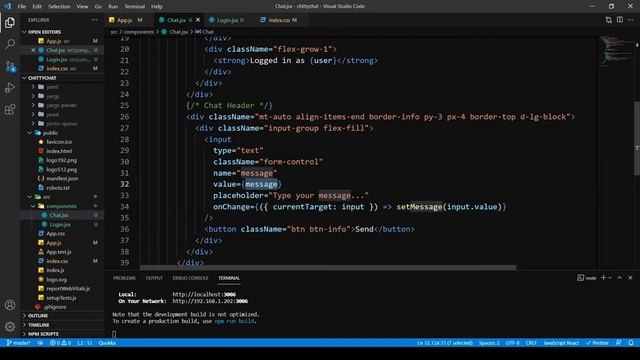Open the Extensions view

pos(10,109)
